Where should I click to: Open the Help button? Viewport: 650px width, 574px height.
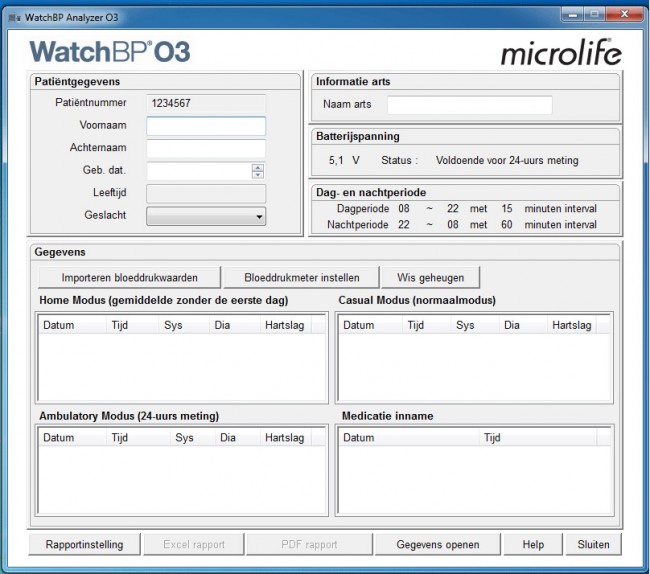coord(533,545)
